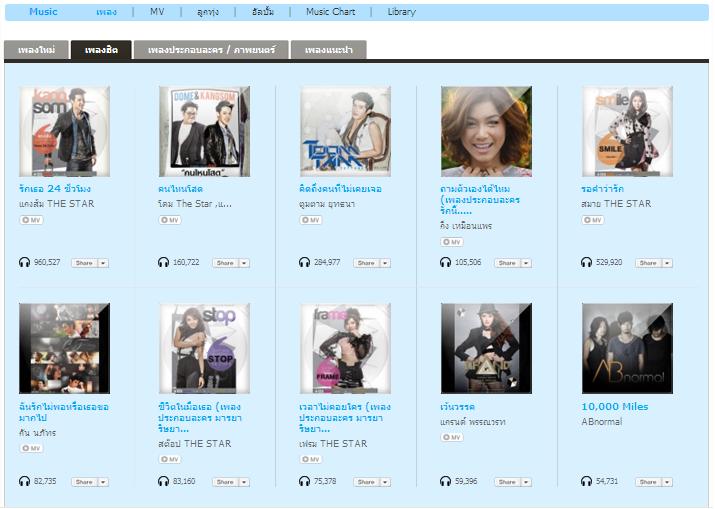Open the เพลงแนะนำ tab
Image resolution: width=715 pixels, height=509 pixels.
click(328, 50)
